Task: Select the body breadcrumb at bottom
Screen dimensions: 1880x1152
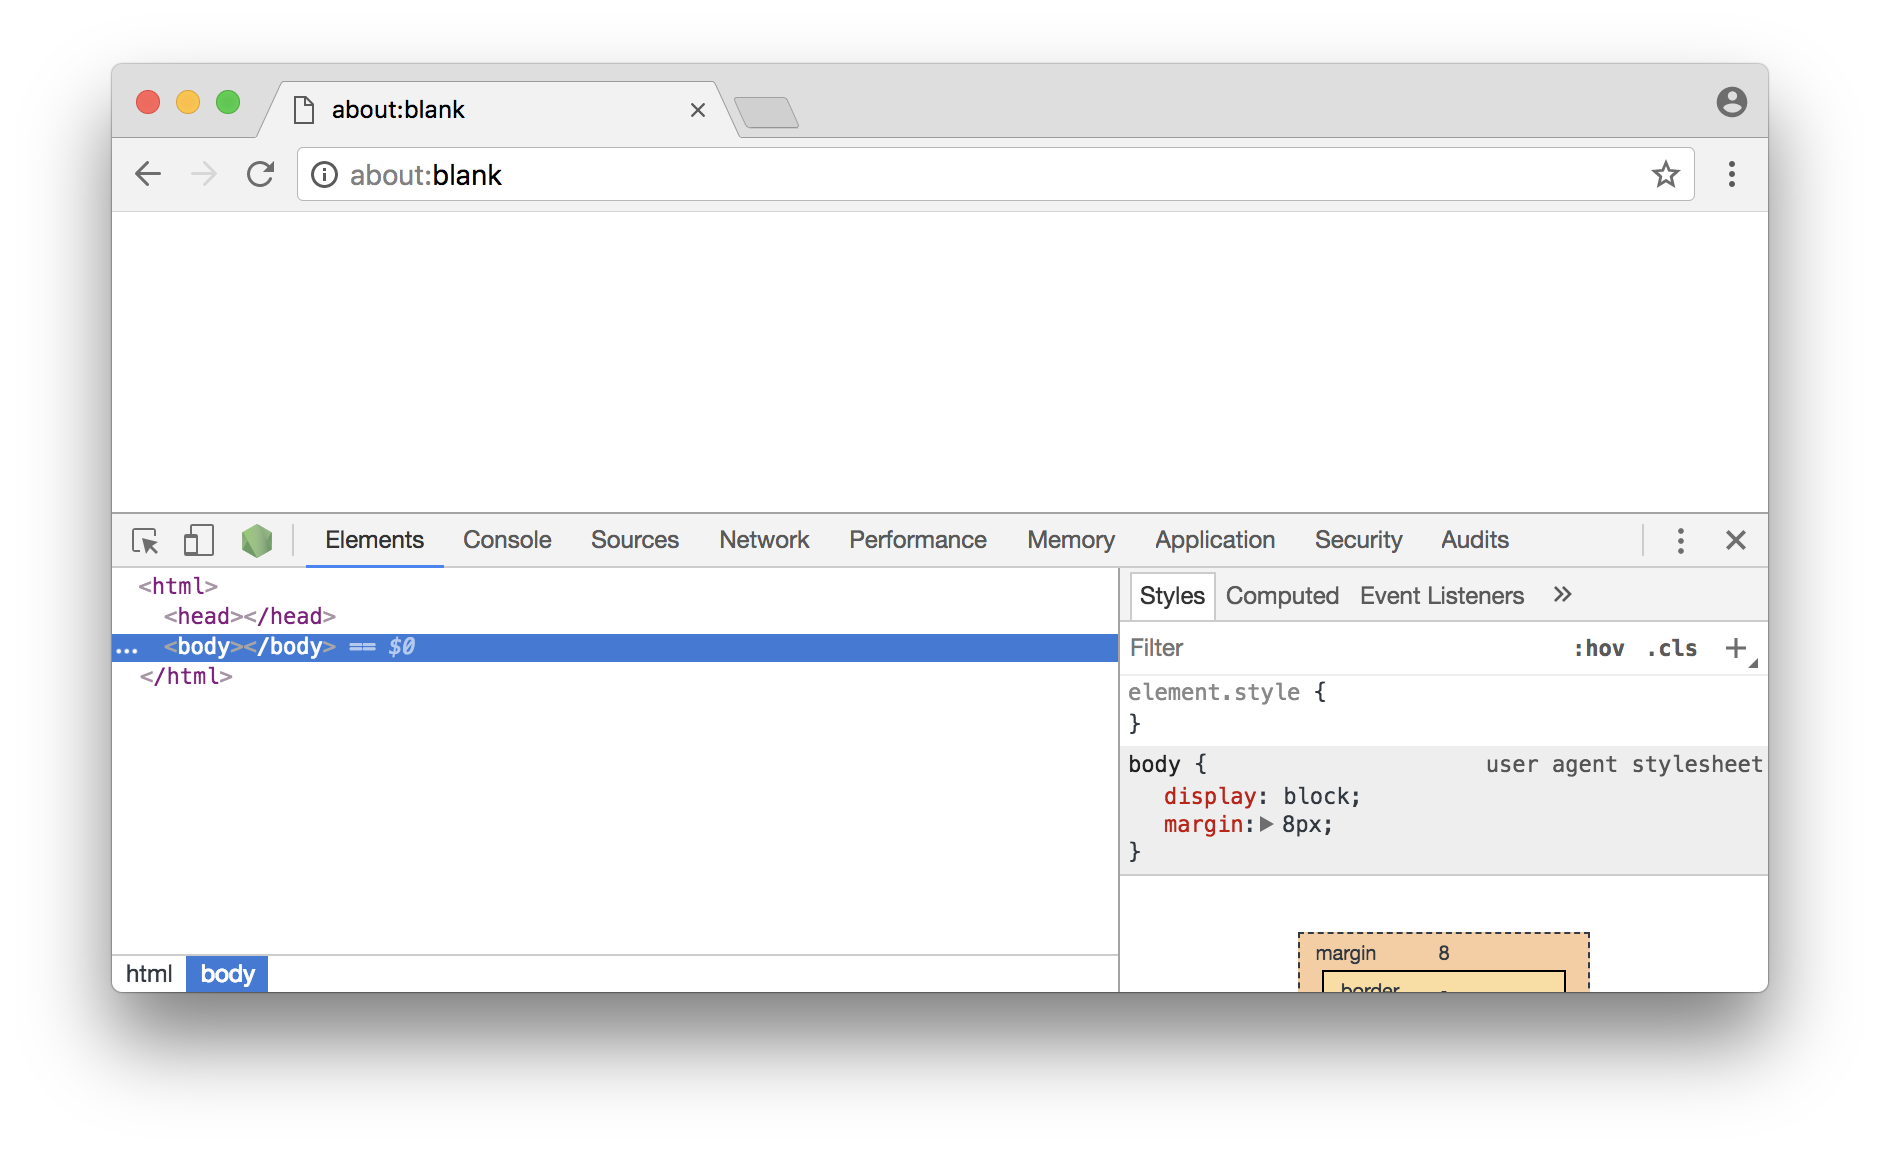Action: click(x=226, y=973)
